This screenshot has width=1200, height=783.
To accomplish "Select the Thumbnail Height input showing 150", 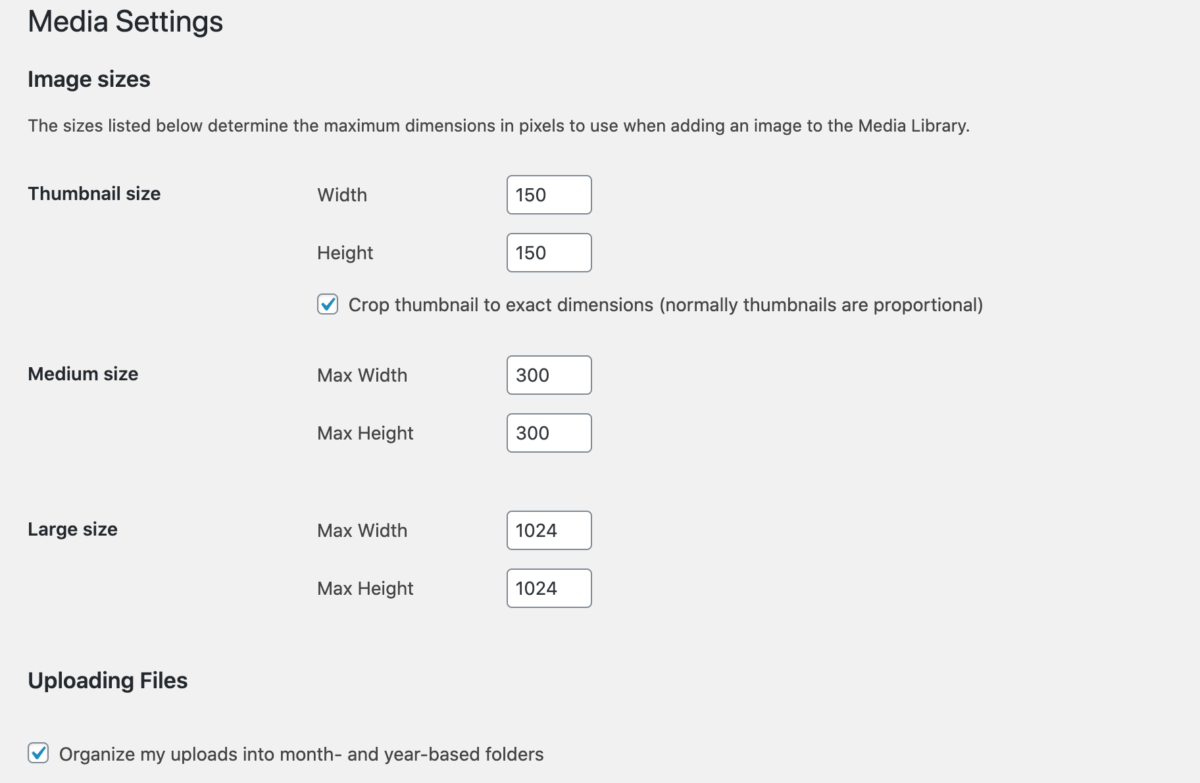I will [548, 252].
